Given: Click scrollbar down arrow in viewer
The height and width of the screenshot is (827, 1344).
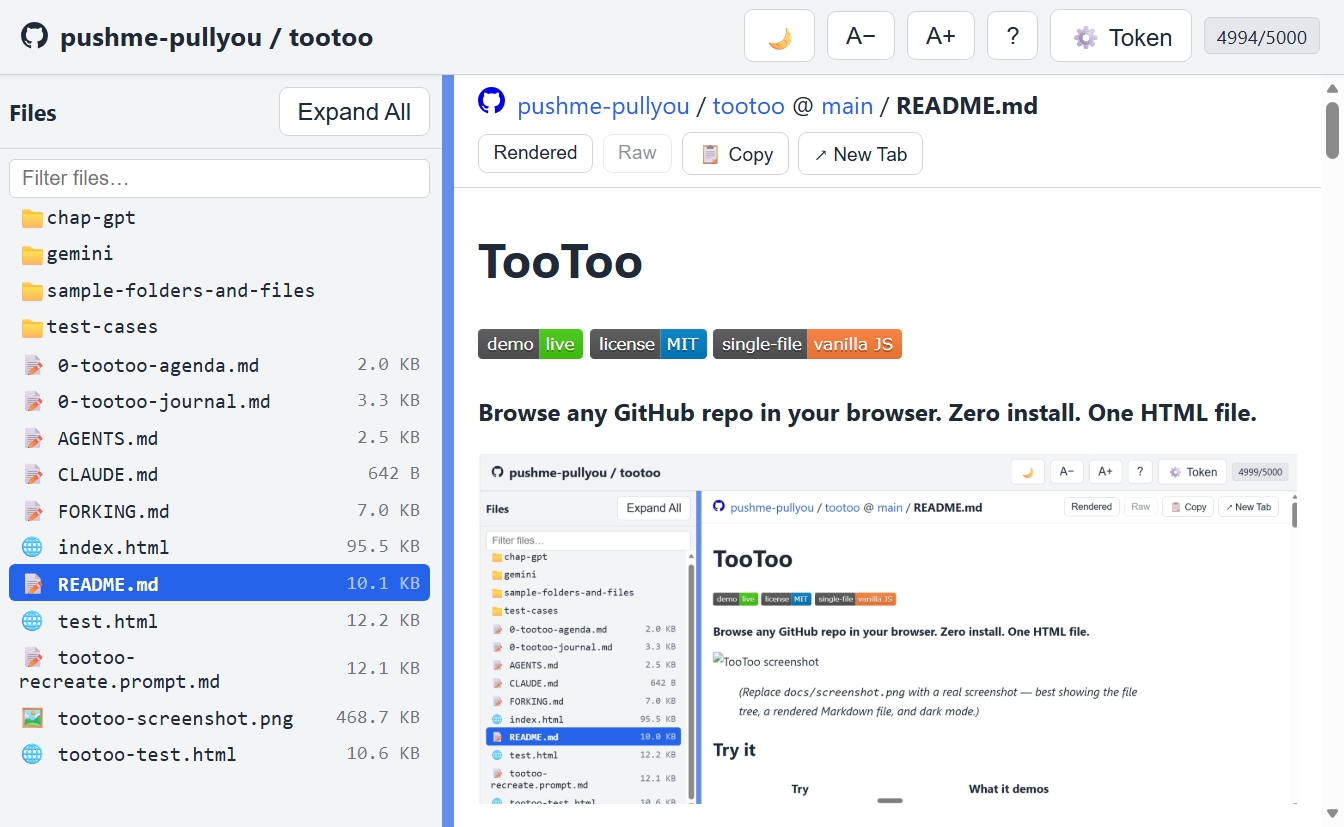Looking at the screenshot, I should [1332, 813].
